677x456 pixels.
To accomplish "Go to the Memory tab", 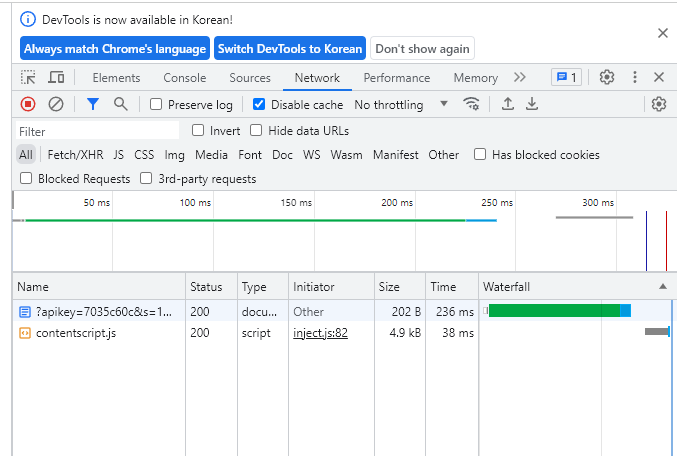I will coord(475,78).
